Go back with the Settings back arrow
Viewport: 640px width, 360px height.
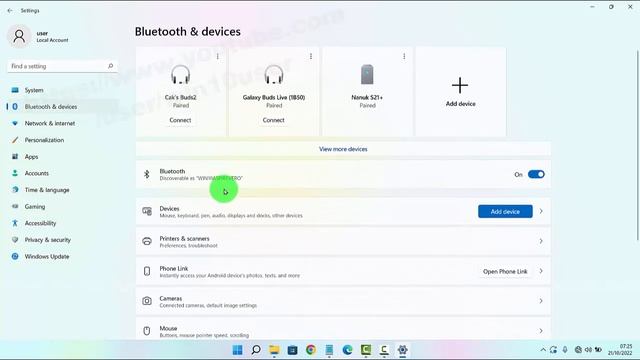(10, 11)
